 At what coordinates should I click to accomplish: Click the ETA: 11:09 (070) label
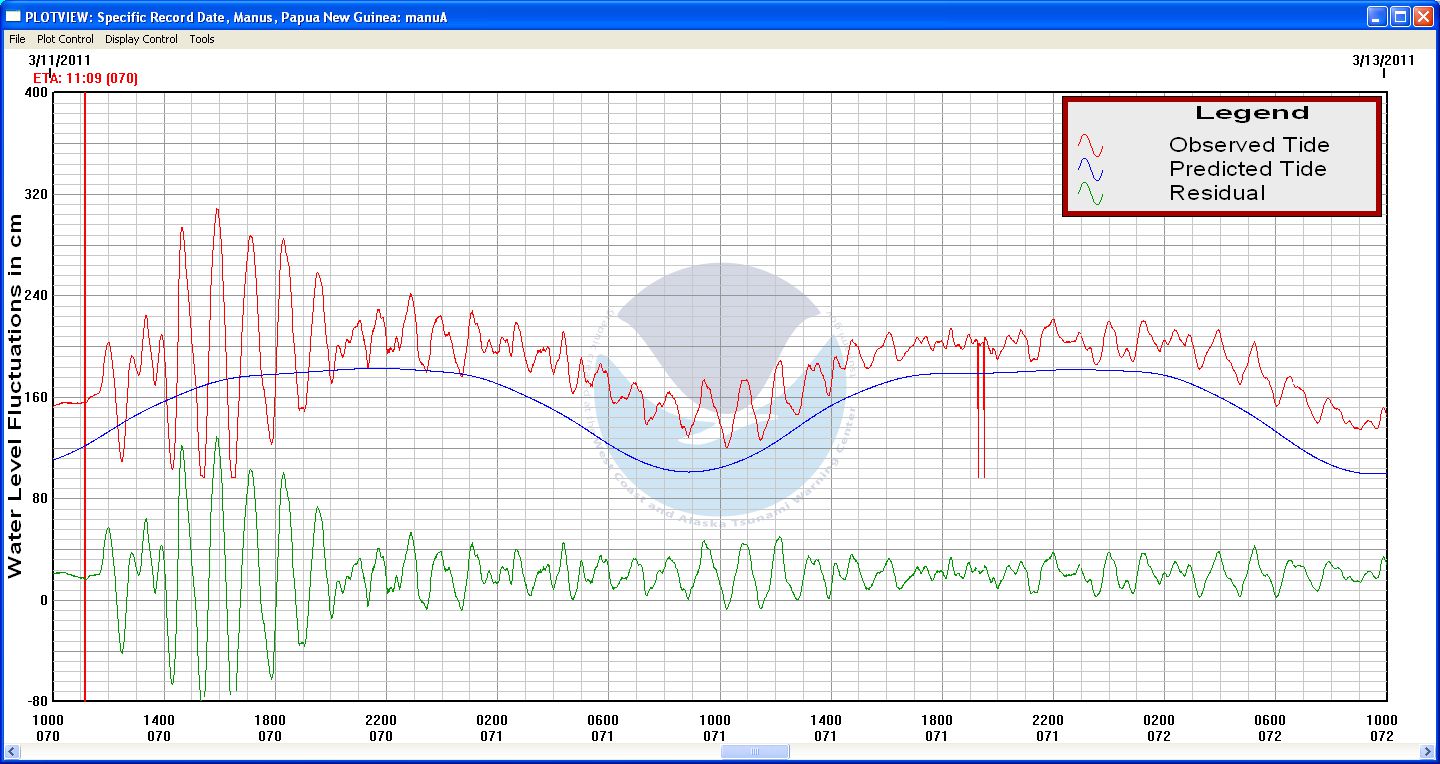pos(85,78)
